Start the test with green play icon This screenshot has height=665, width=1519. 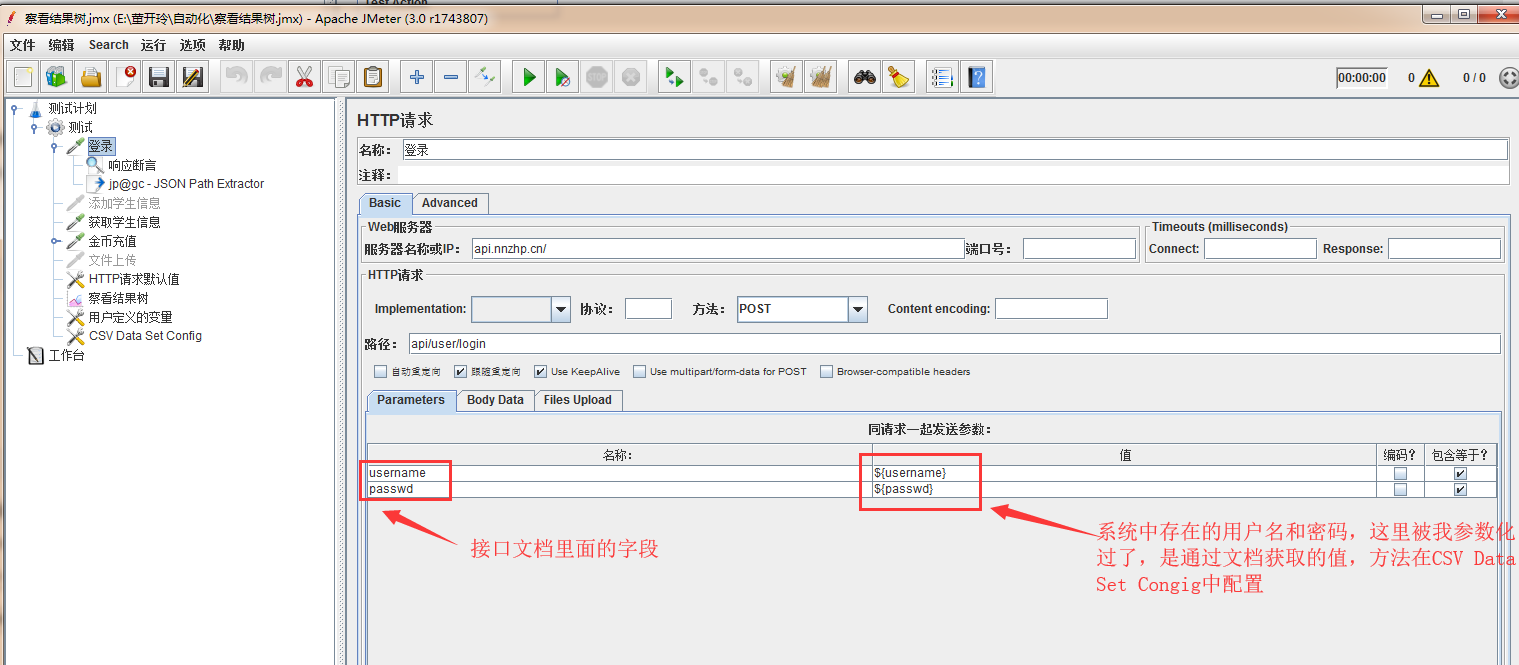(x=529, y=77)
